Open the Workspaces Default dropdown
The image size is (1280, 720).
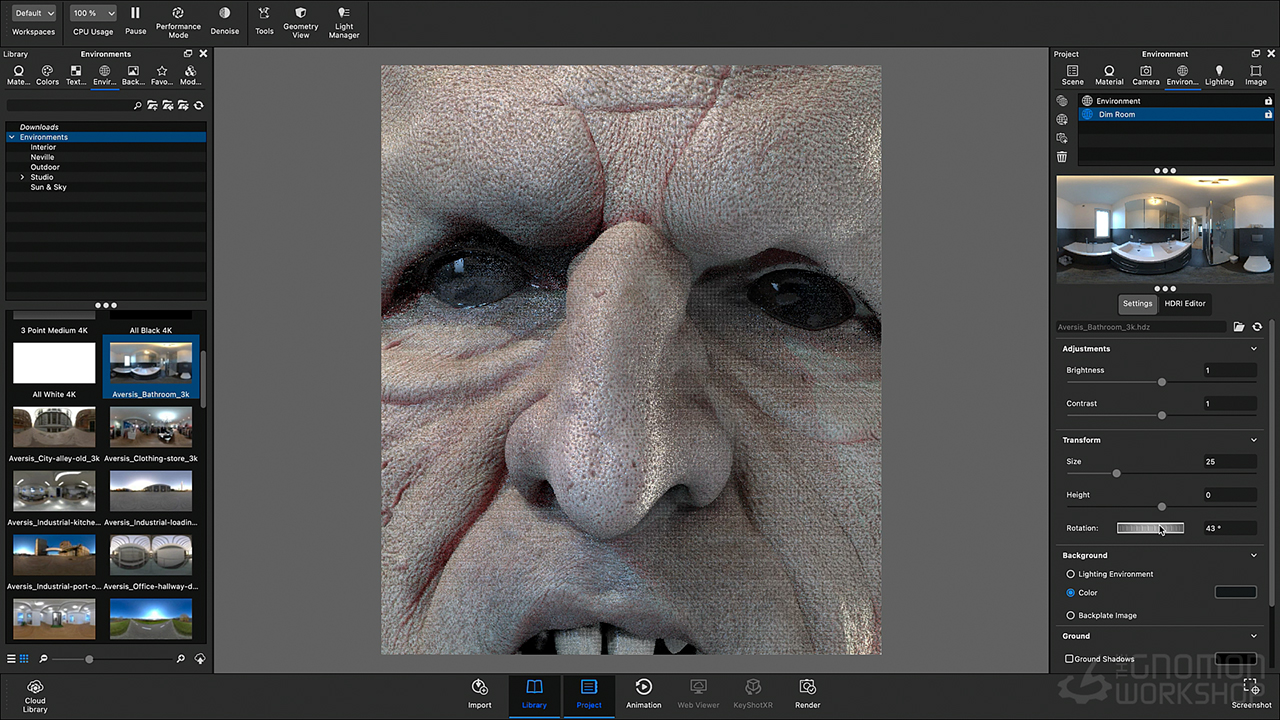coord(34,14)
